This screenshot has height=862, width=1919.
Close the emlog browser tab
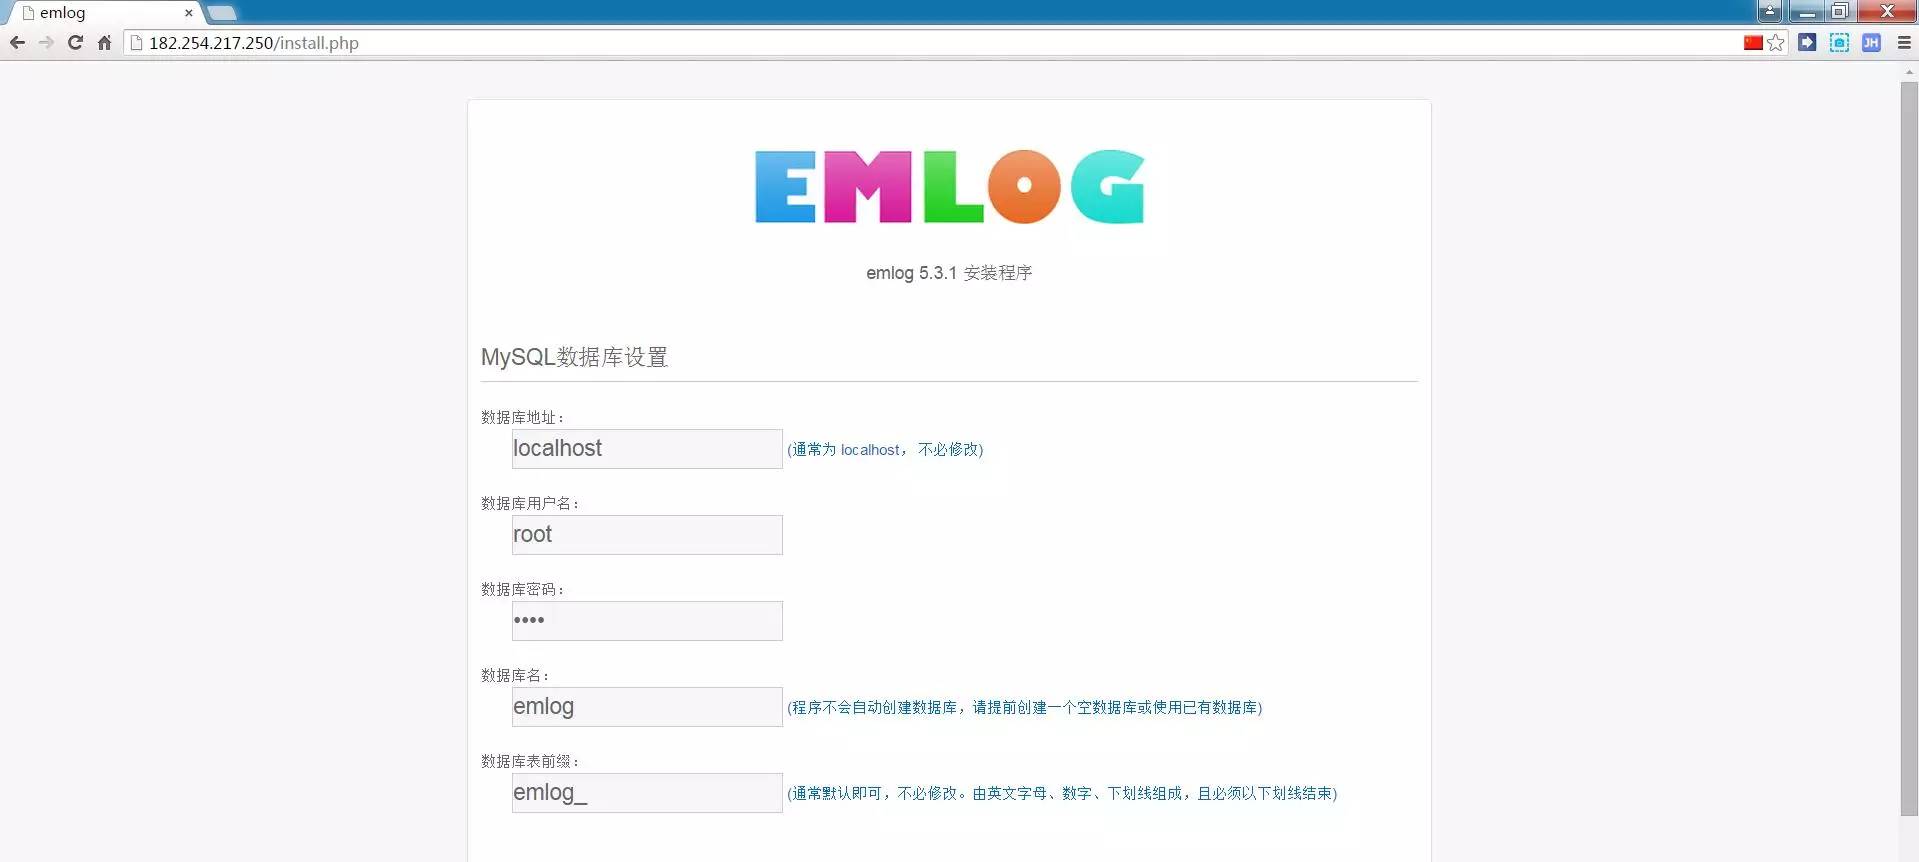click(188, 13)
